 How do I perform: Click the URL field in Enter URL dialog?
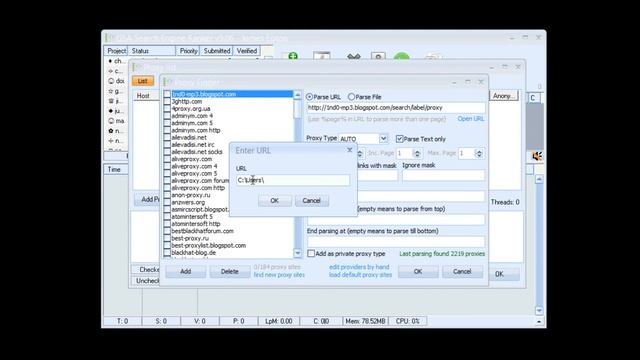[x=293, y=180]
